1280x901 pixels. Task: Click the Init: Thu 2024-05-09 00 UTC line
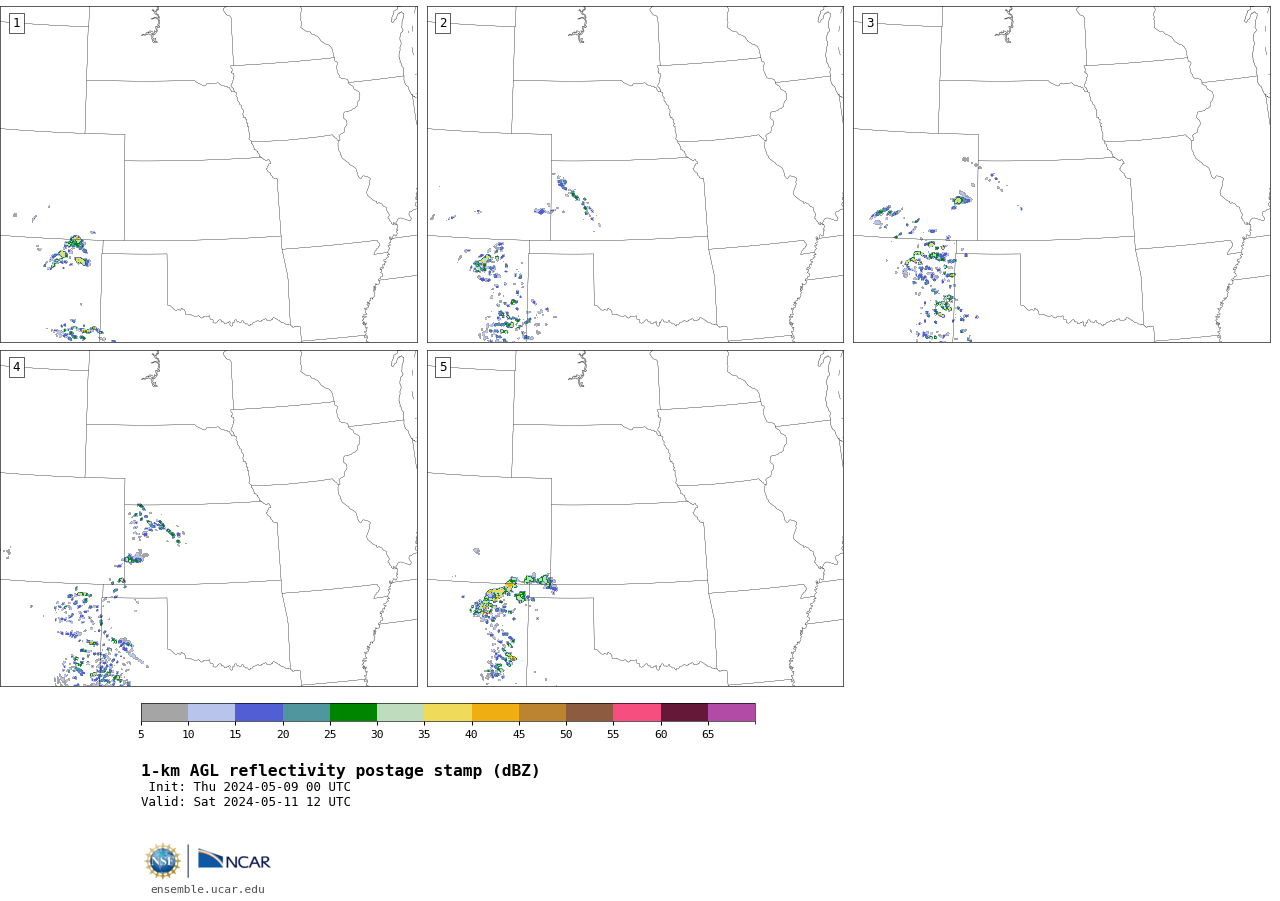click(250, 787)
